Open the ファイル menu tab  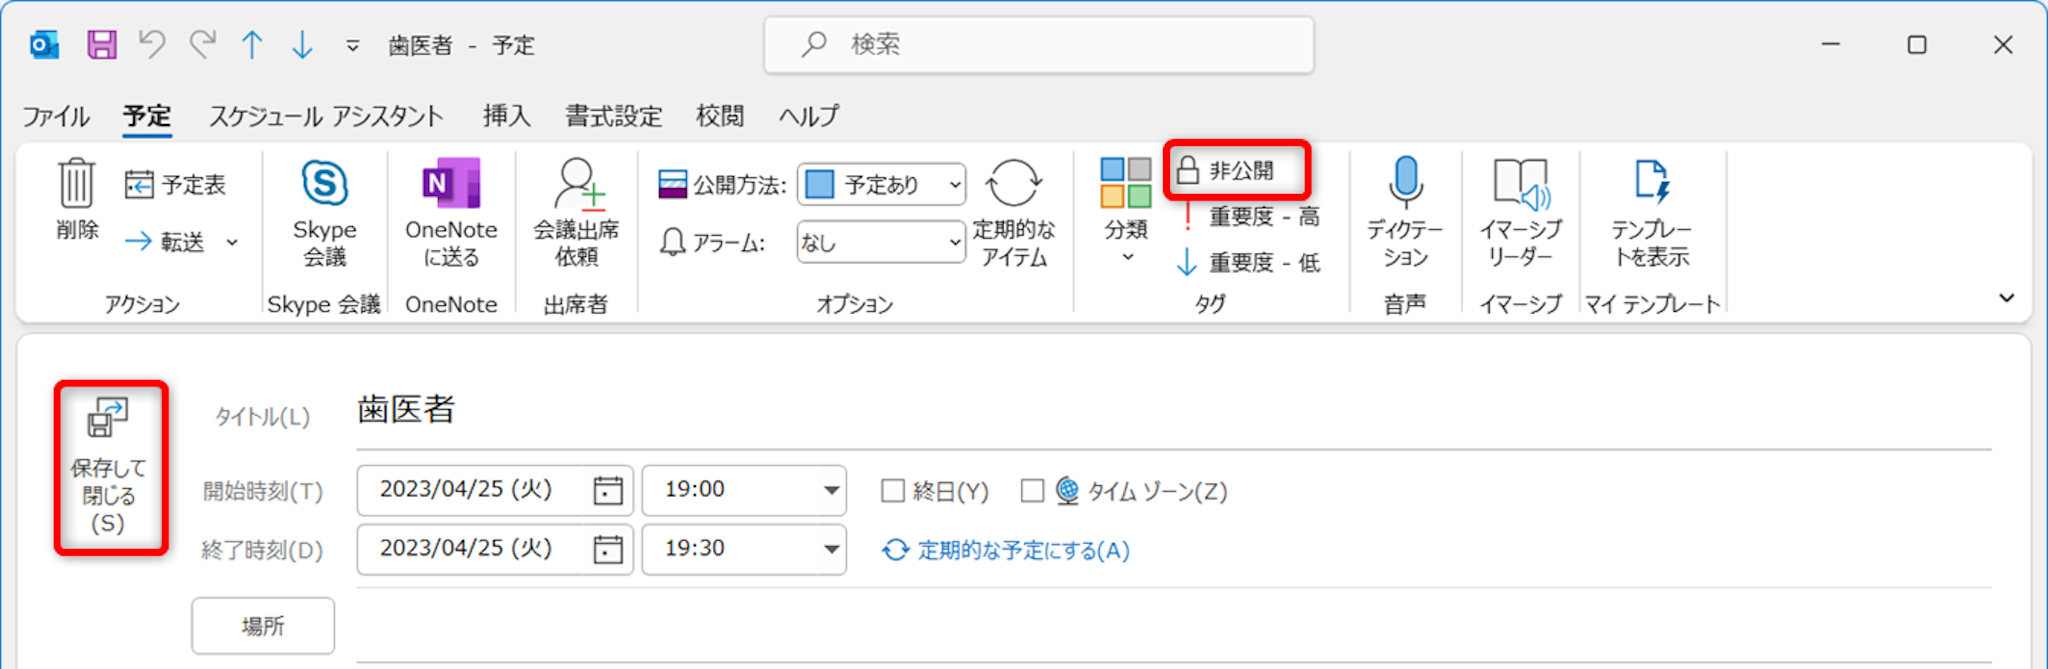coord(56,116)
